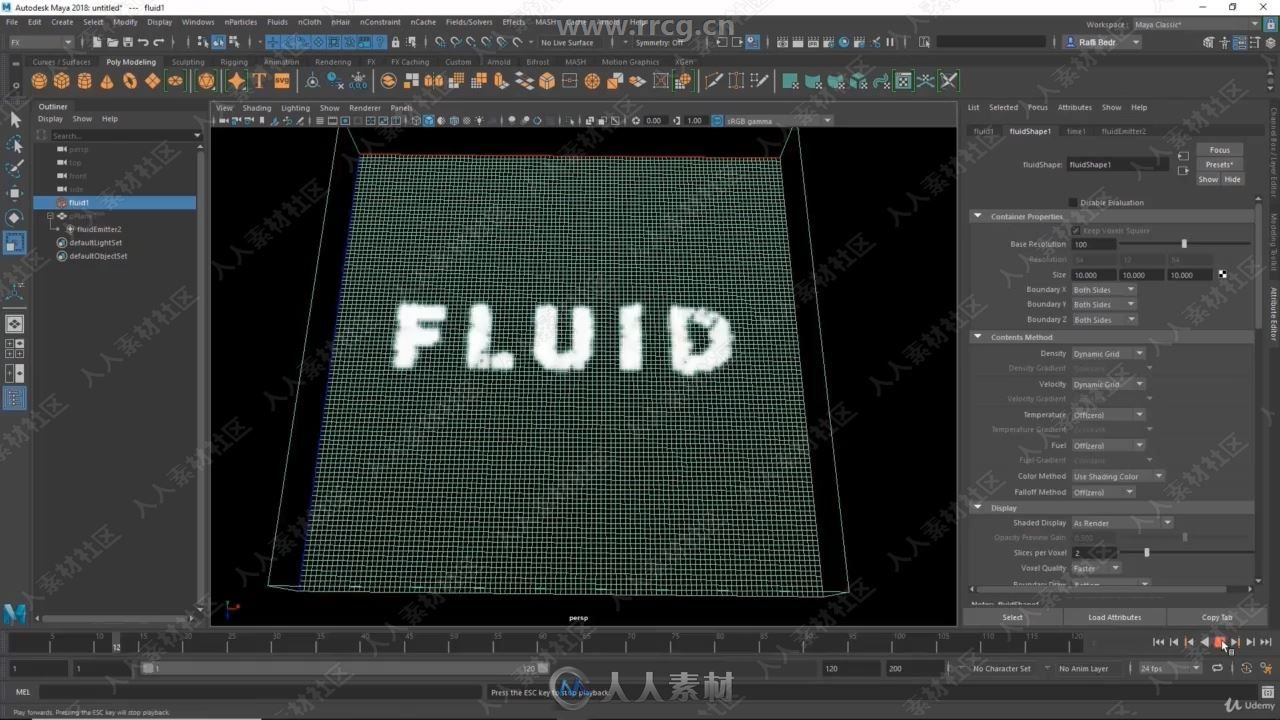
Task: Create a polygon cube from shelf
Action: 62,81
